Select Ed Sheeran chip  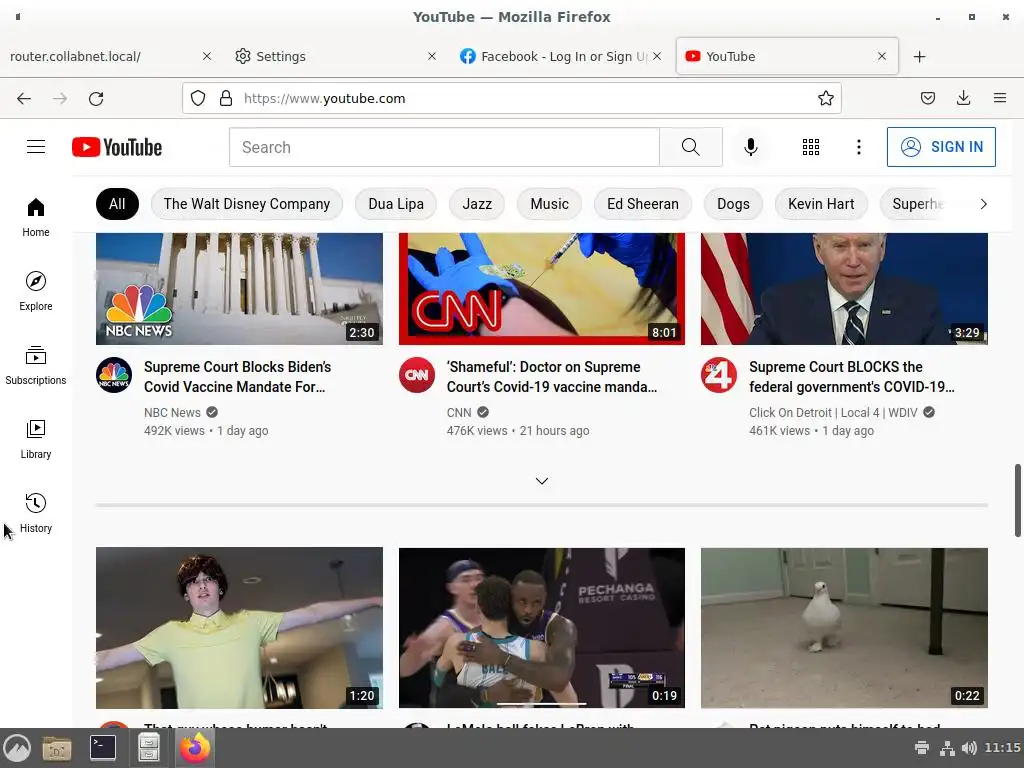click(x=643, y=204)
